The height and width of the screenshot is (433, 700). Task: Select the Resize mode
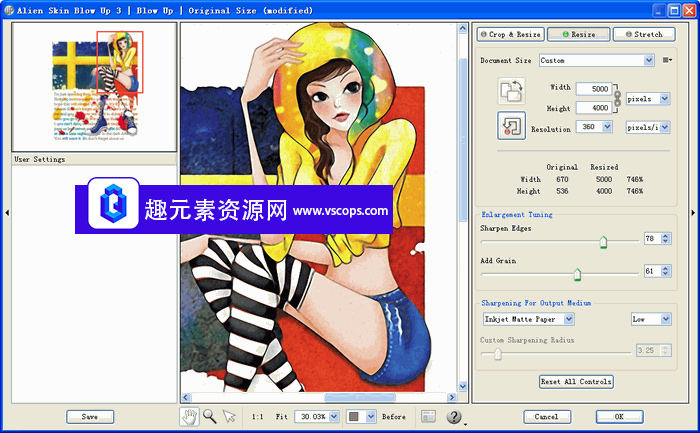(x=578, y=34)
